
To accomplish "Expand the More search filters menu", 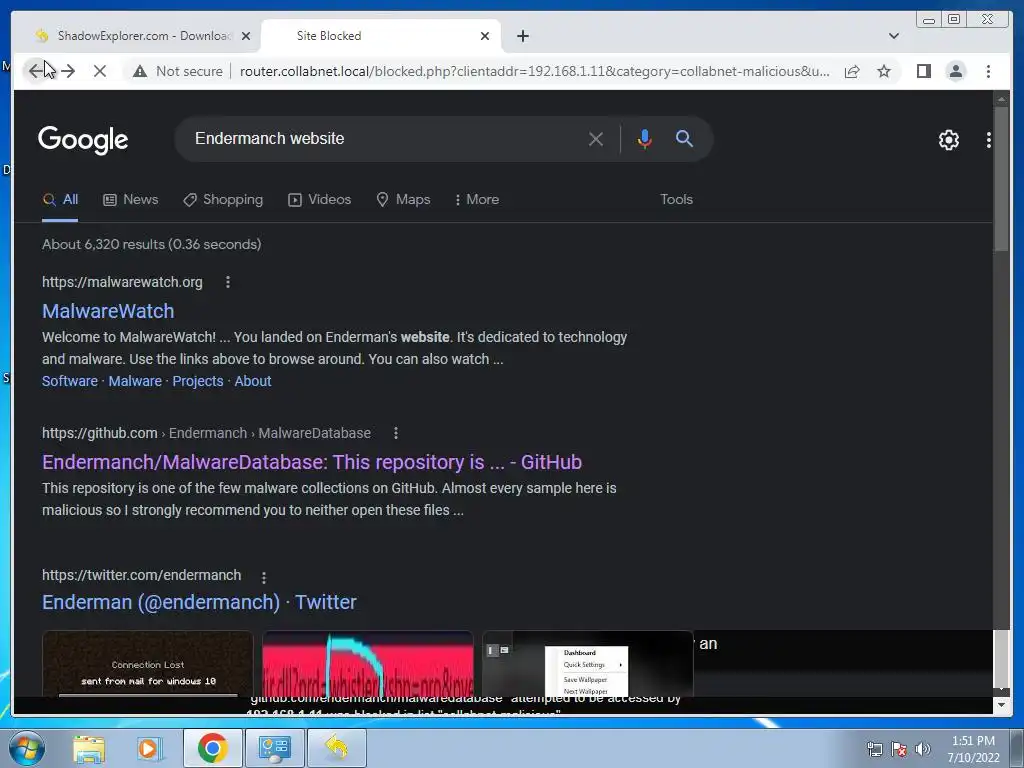I will [x=477, y=200].
